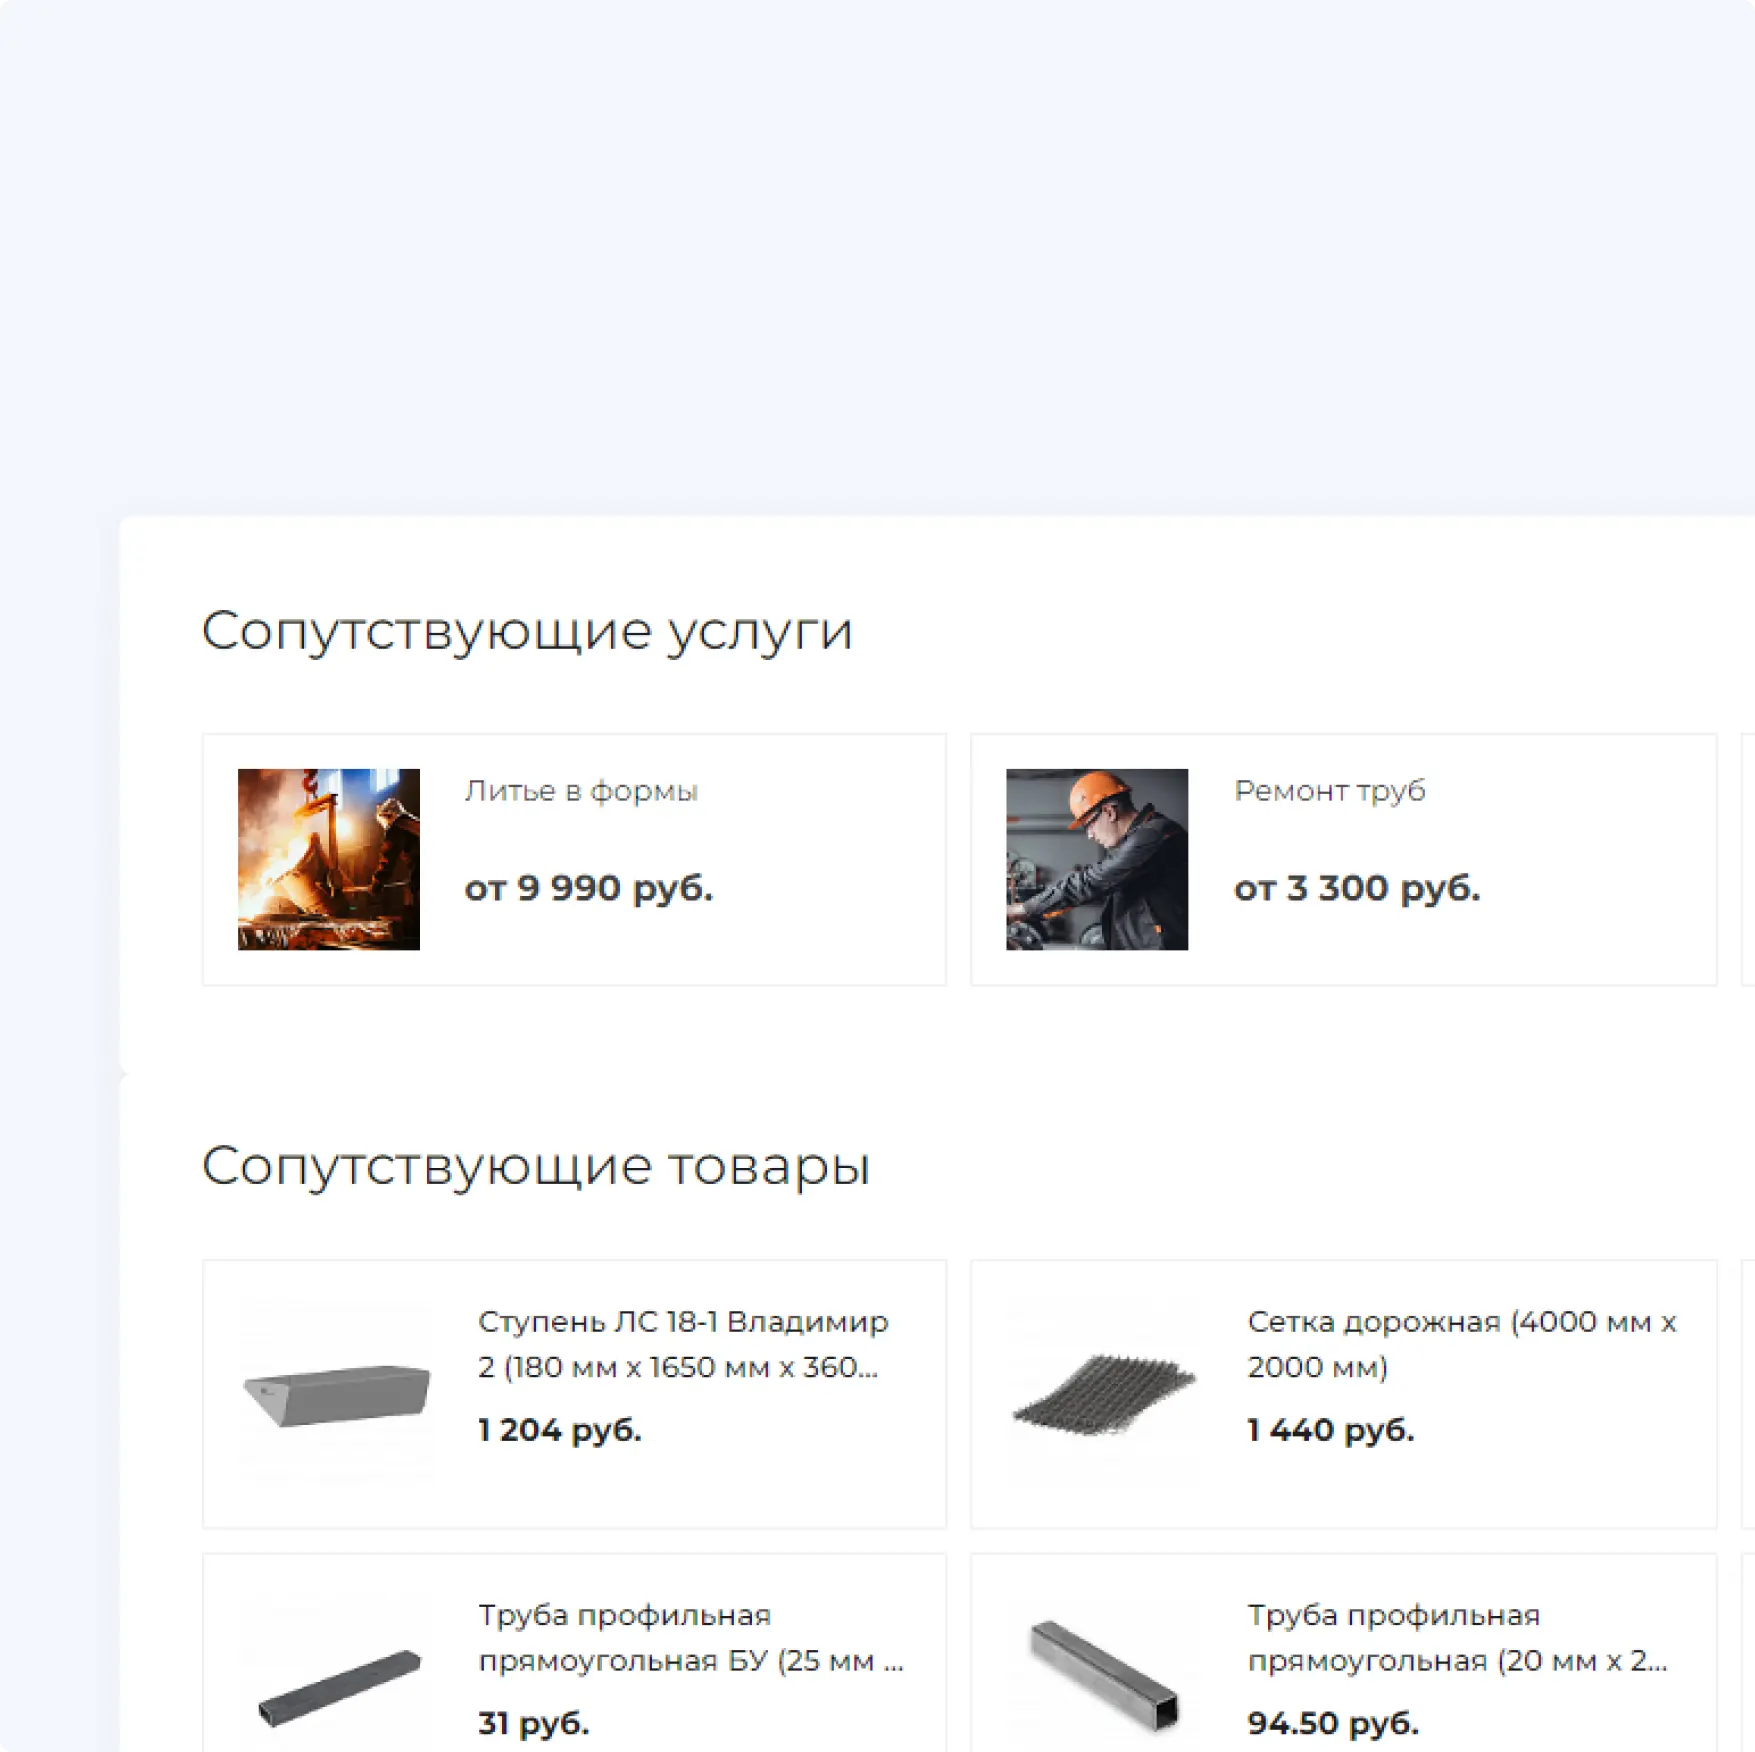The height and width of the screenshot is (1752, 1755).
Task: Open the Ступень ЛС 18-1 product image
Action: click(x=337, y=1394)
